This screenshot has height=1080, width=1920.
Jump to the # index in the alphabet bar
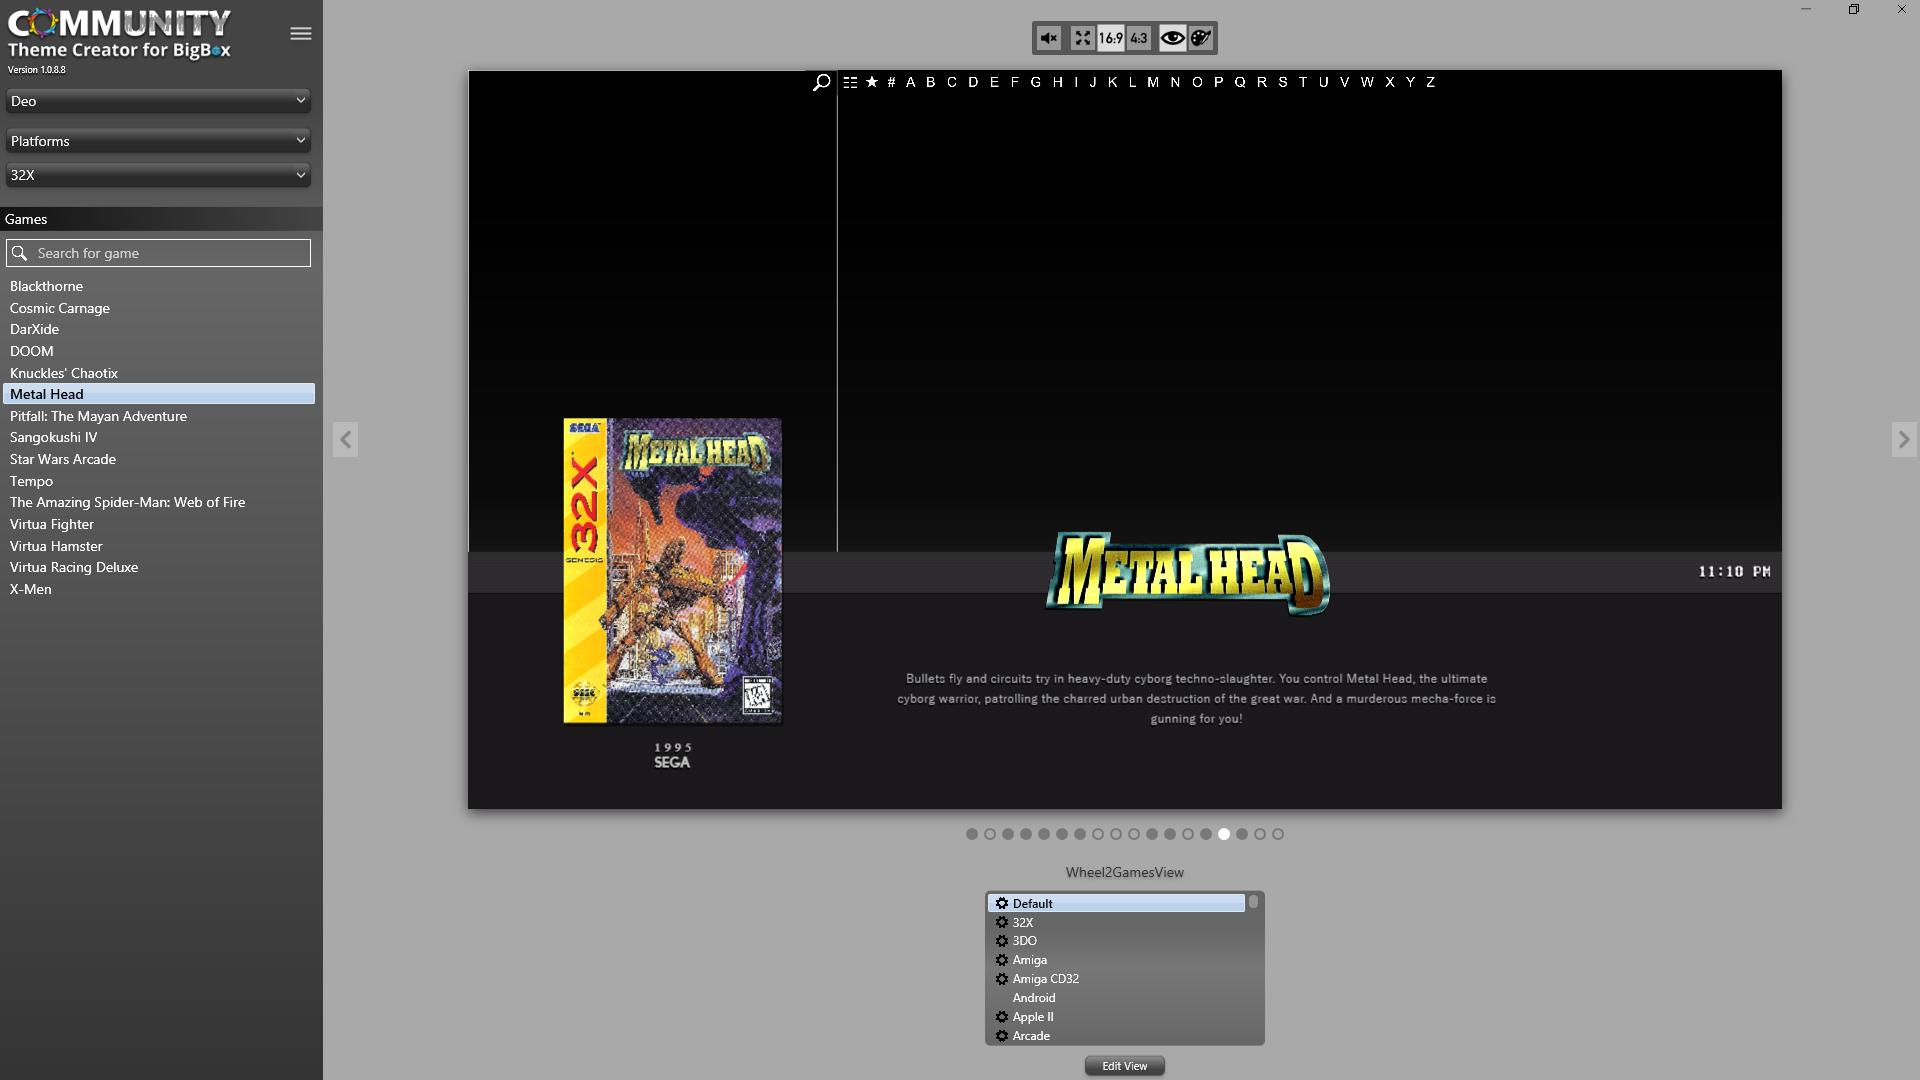[x=891, y=82]
